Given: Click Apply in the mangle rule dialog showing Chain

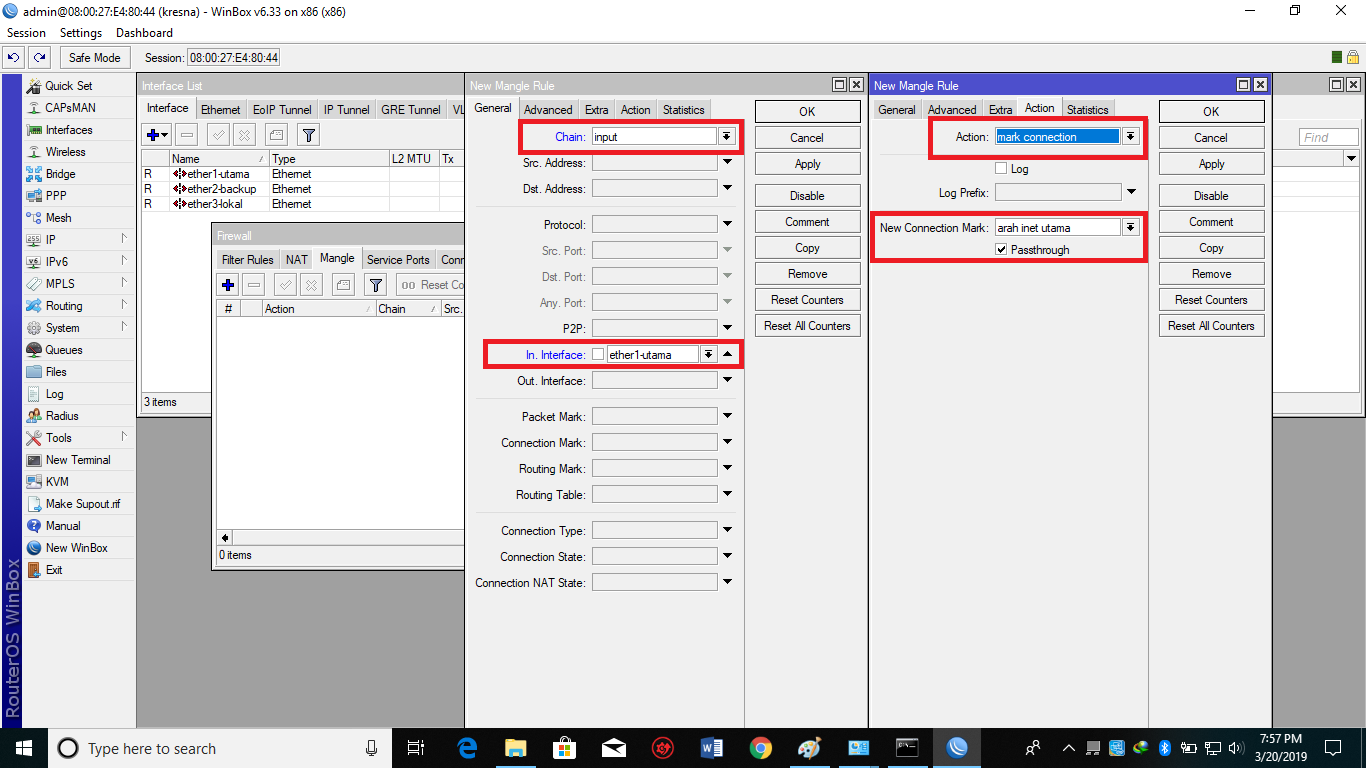Looking at the screenshot, I should (807, 164).
